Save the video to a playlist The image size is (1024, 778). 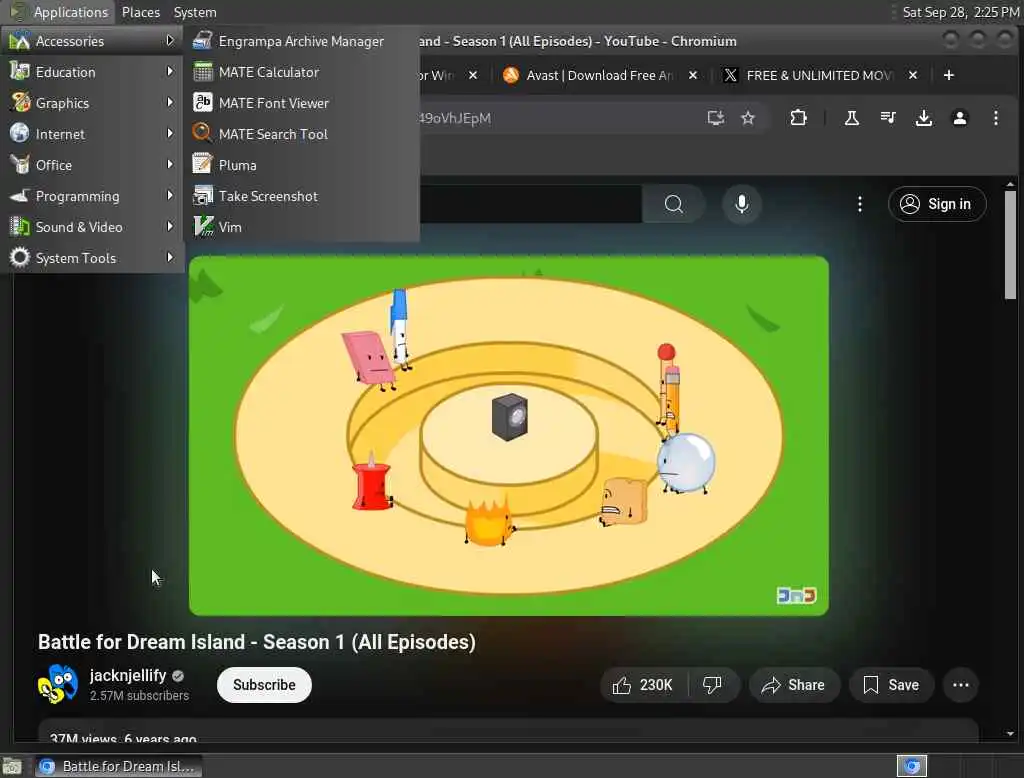pos(891,685)
